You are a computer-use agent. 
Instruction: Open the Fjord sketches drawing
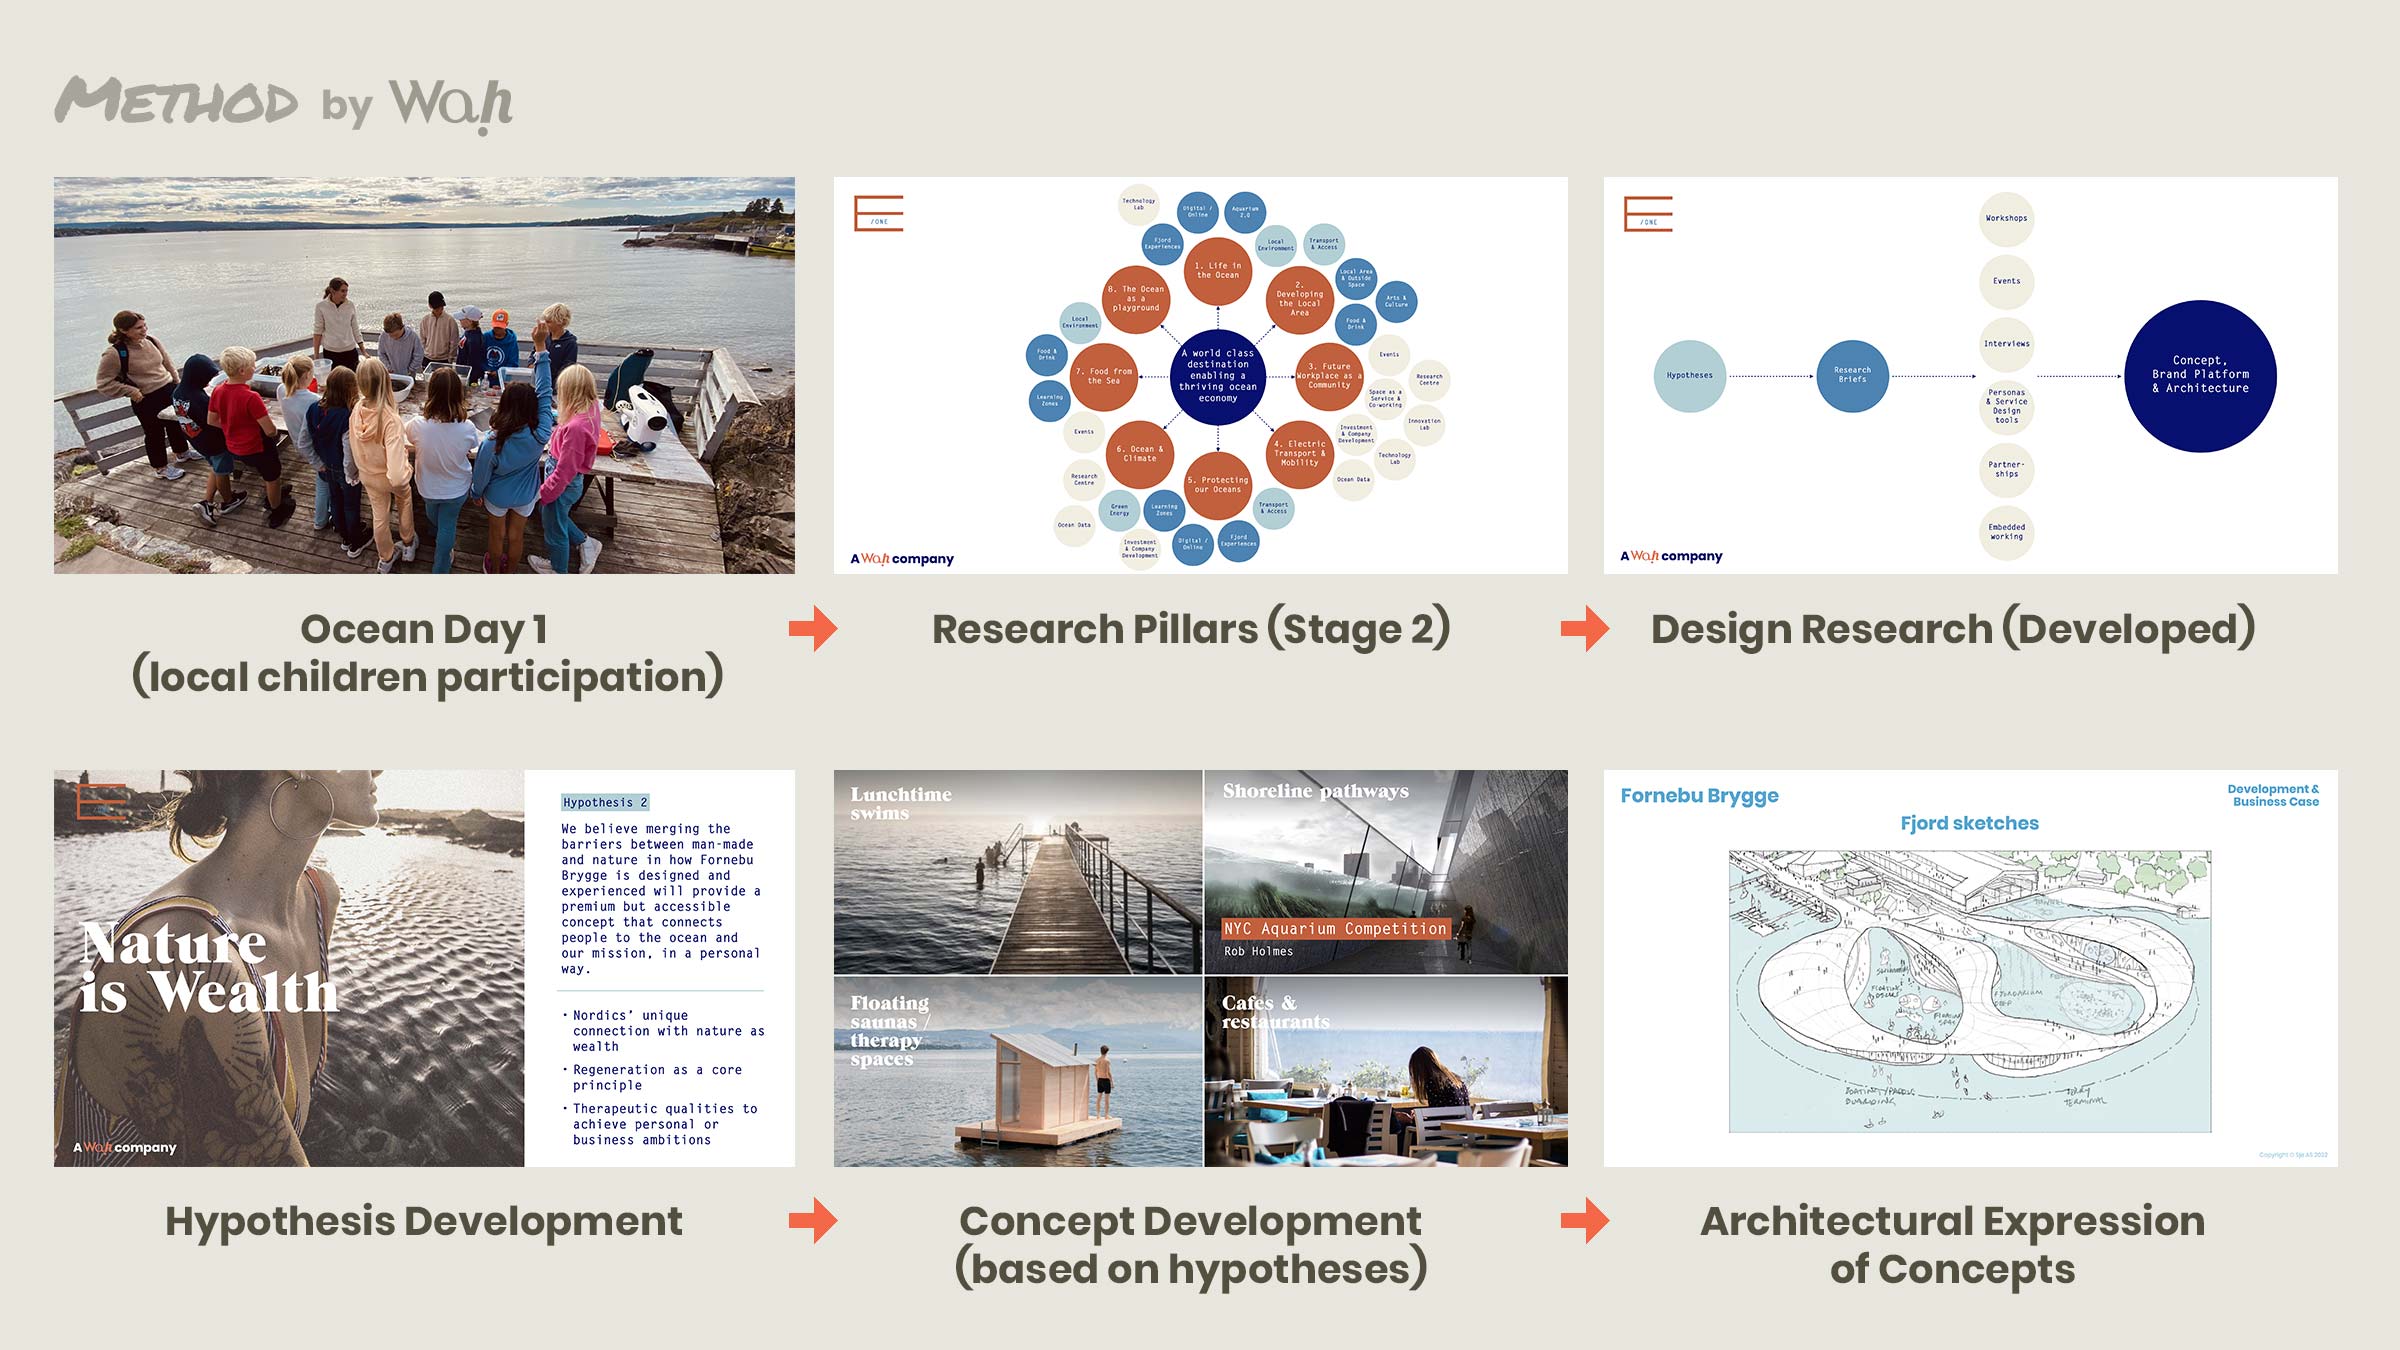point(1969,991)
